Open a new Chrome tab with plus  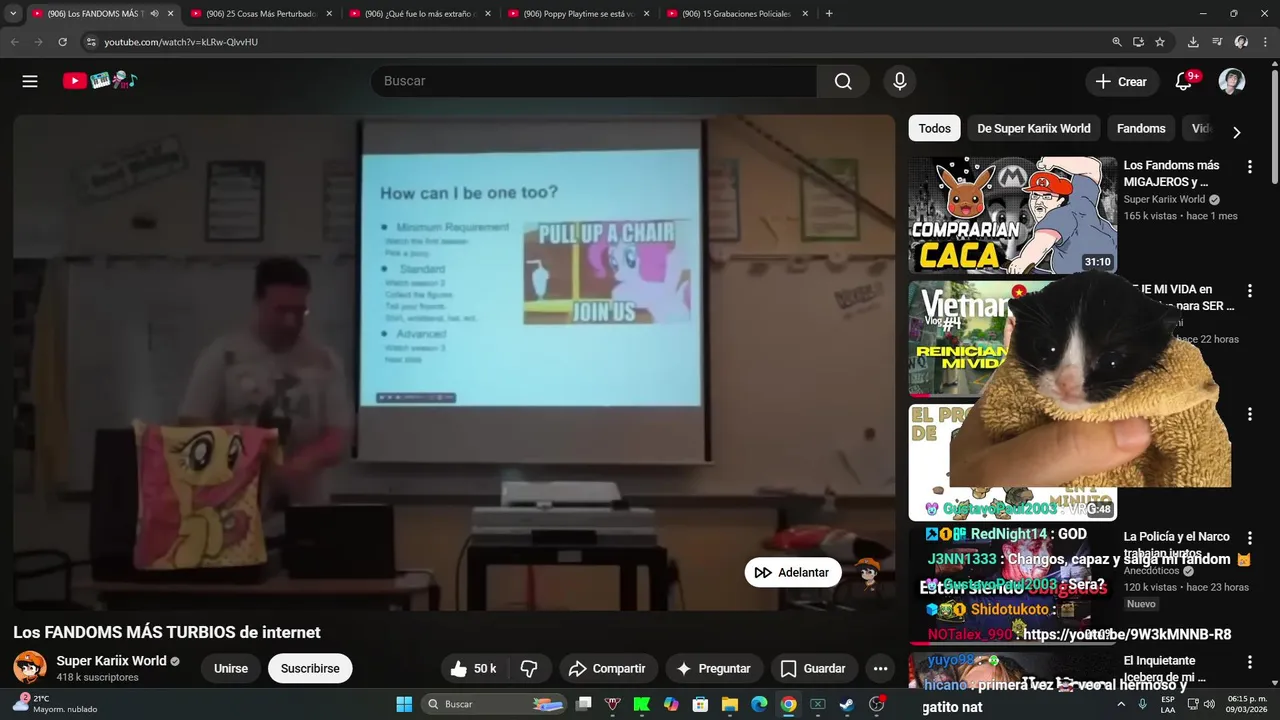pos(829,14)
